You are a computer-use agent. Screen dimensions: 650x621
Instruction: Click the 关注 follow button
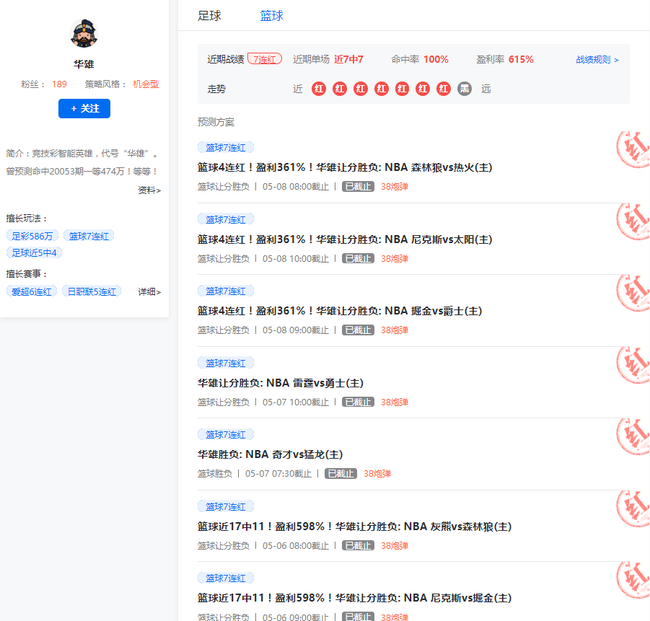84,109
